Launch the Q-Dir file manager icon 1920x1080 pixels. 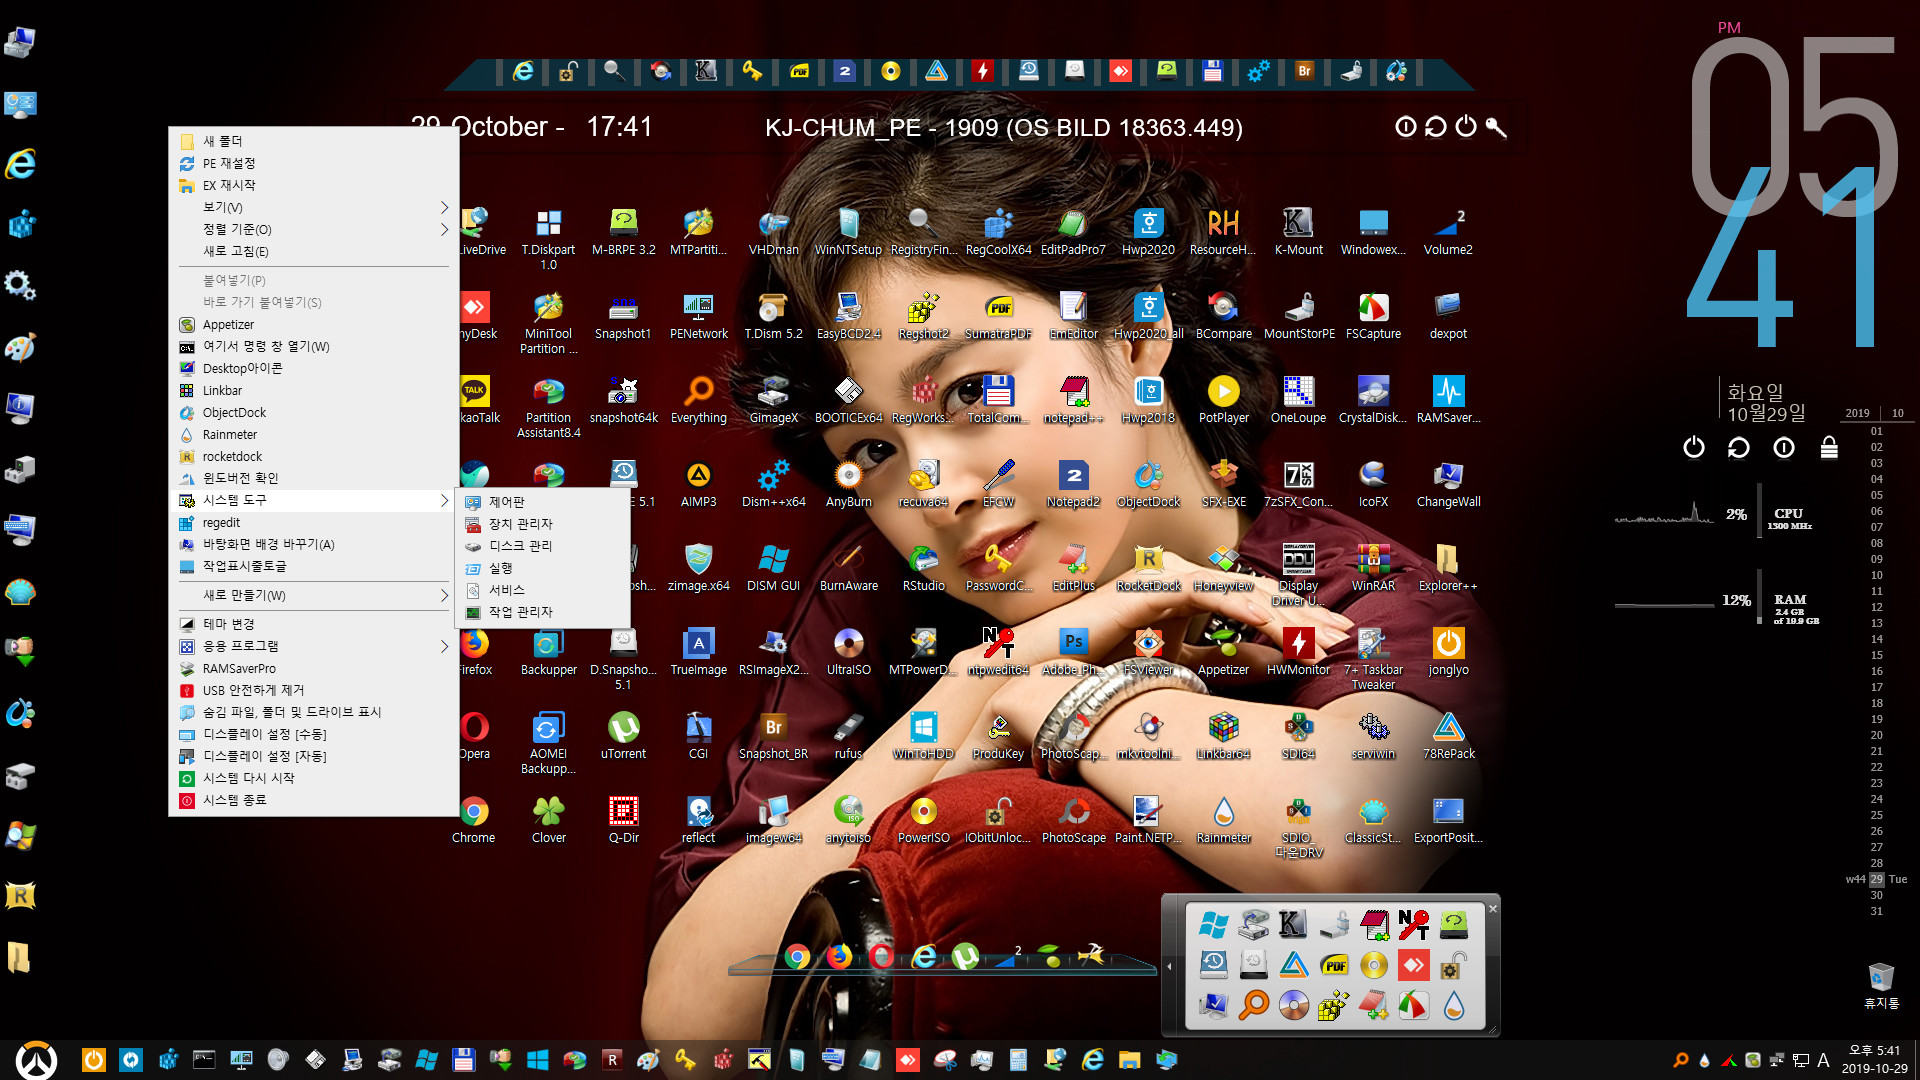click(623, 819)
